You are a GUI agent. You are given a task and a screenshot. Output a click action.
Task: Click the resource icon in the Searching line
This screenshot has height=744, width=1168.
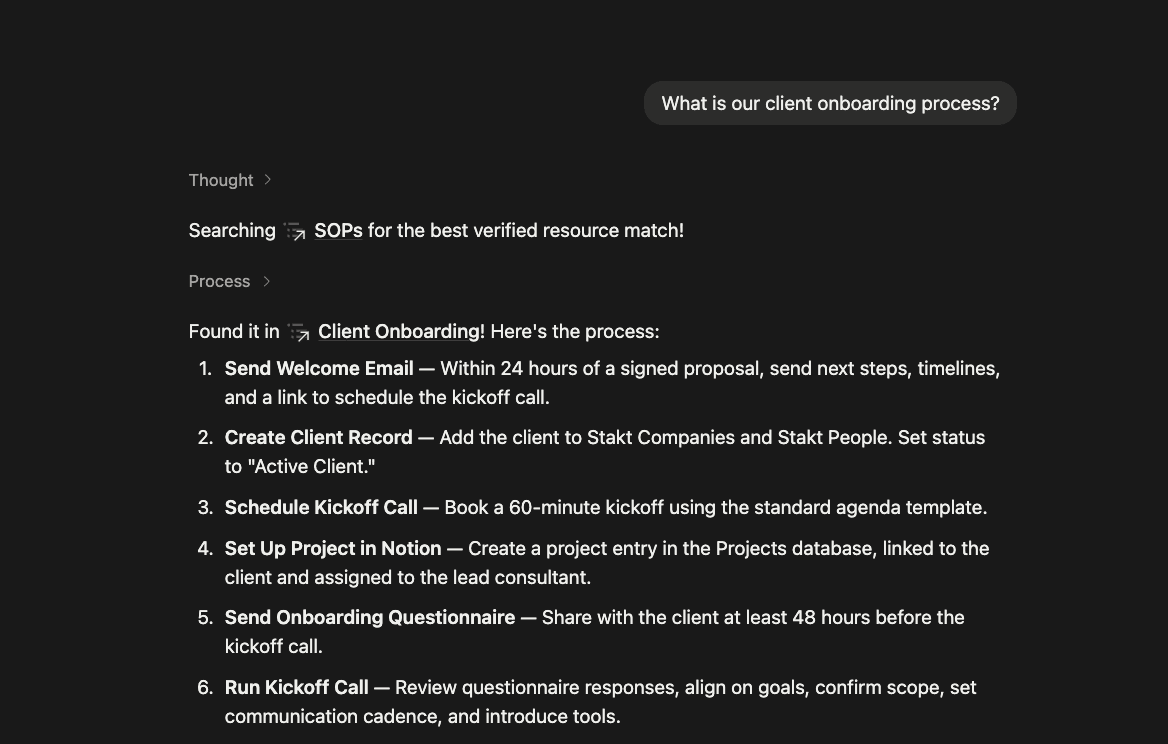coord(295,231)
